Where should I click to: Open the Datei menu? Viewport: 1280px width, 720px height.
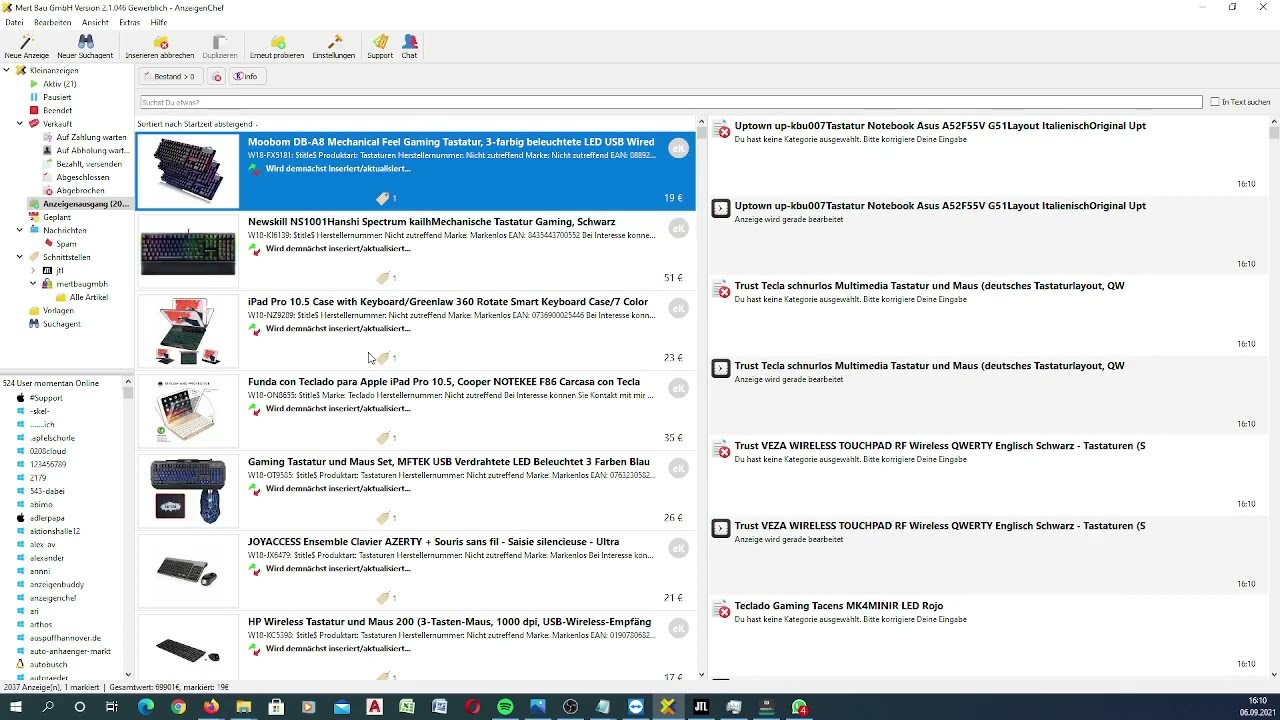14,22
